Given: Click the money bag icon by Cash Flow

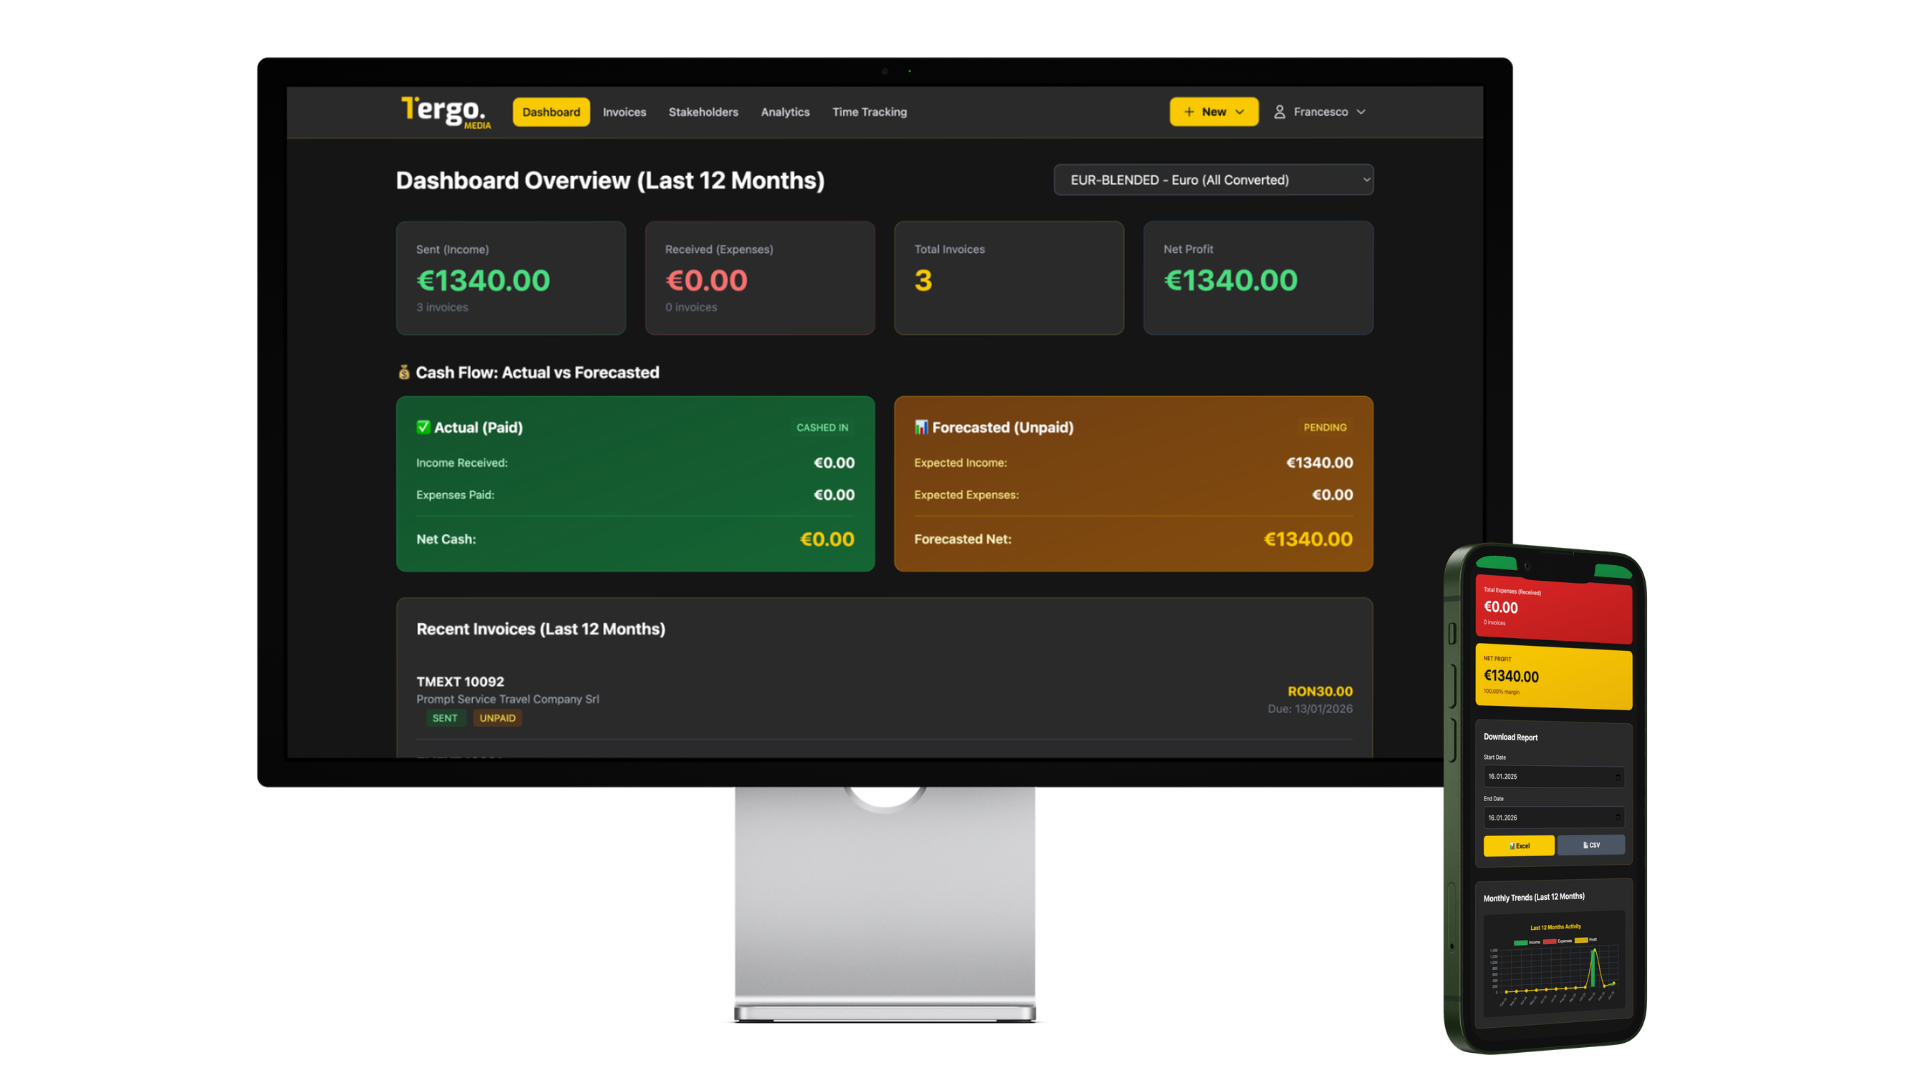Looking at the screenshot, I should [404, 372].
